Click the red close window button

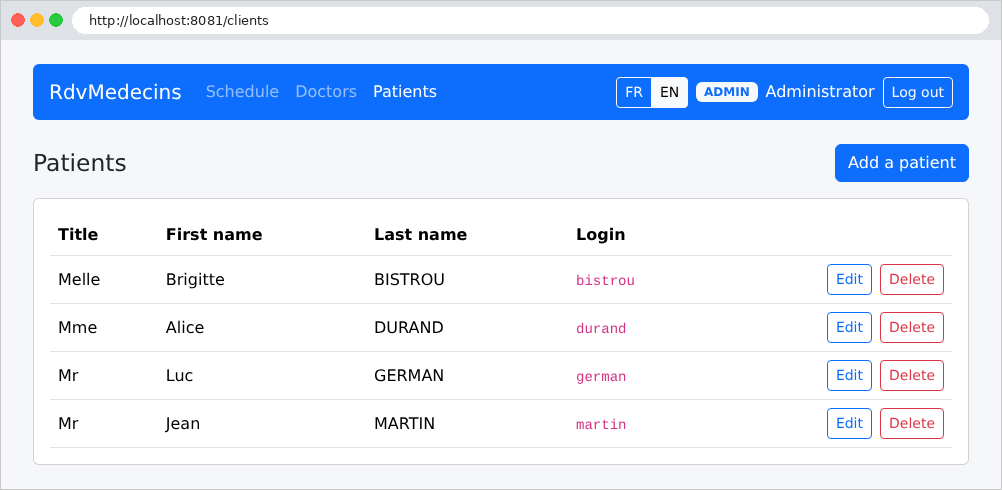[x=18, y=20]
